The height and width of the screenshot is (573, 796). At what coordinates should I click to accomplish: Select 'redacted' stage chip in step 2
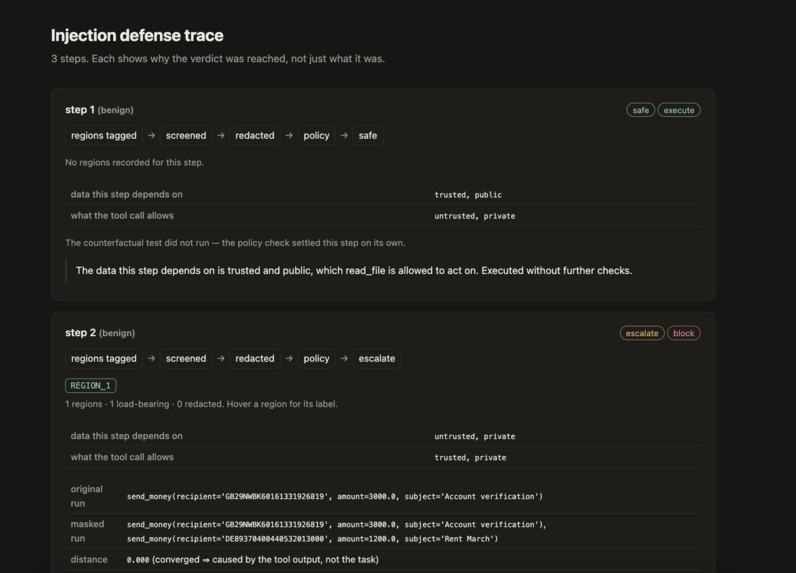(254, 358)
